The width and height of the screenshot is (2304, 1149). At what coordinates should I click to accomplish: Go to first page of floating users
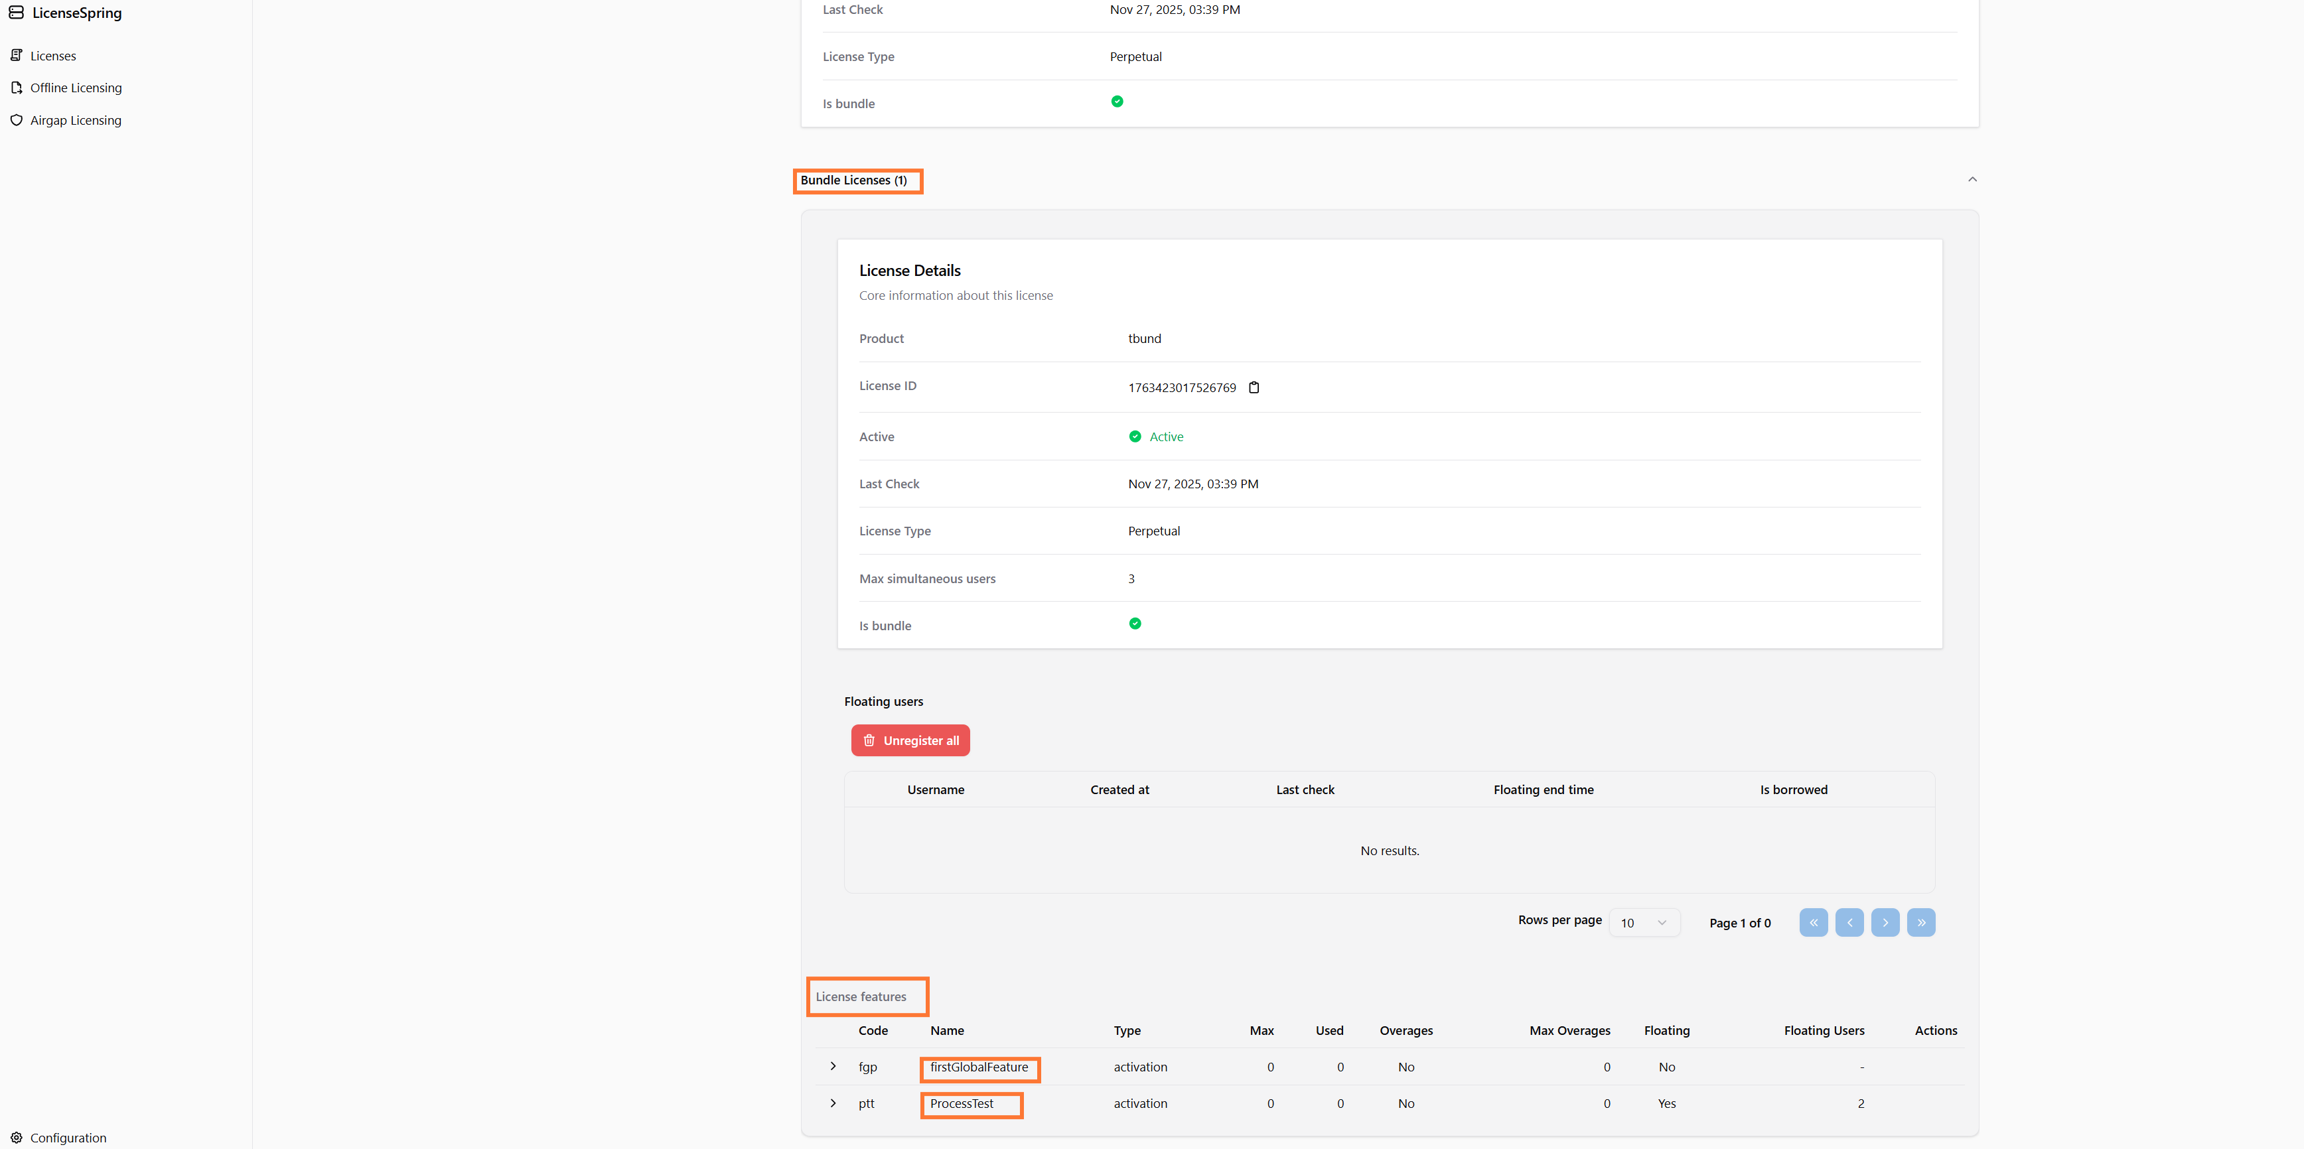pyautogui.click(x=1813, y=922)
